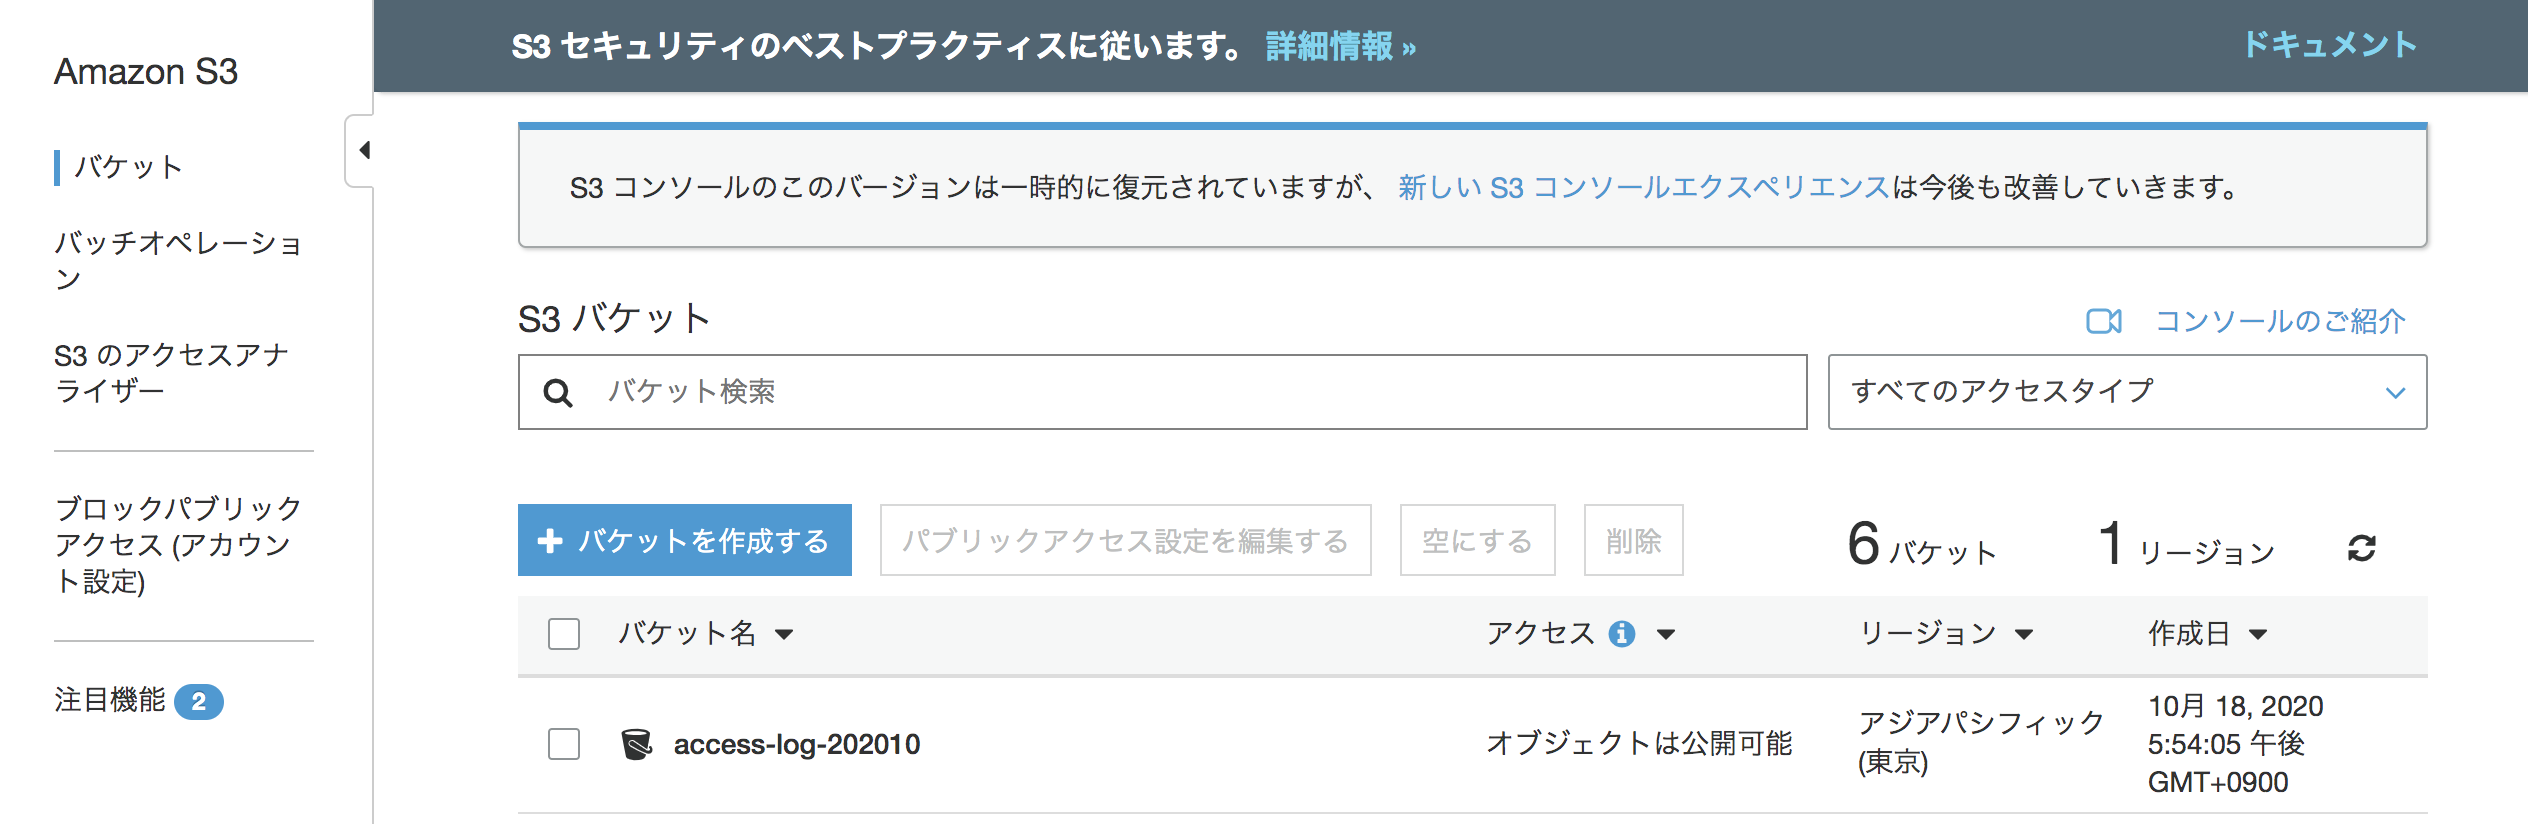2528x824 pixels.
Task: Click the magnifying glass in the search box
Action: click(557, 392)
